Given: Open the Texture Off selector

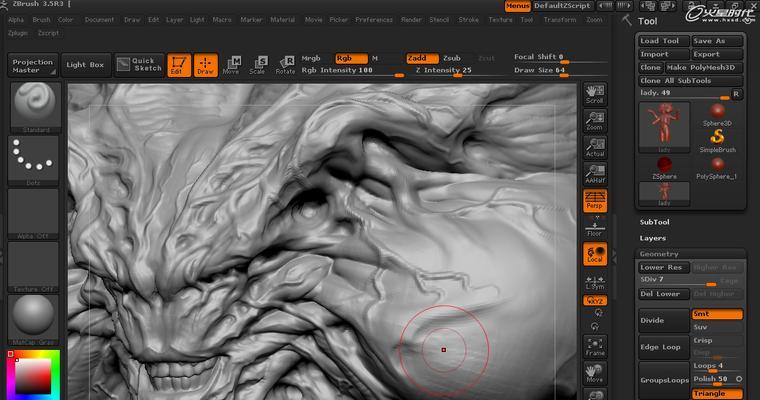Looking at the screenshot, I should [x=33, y=267].
